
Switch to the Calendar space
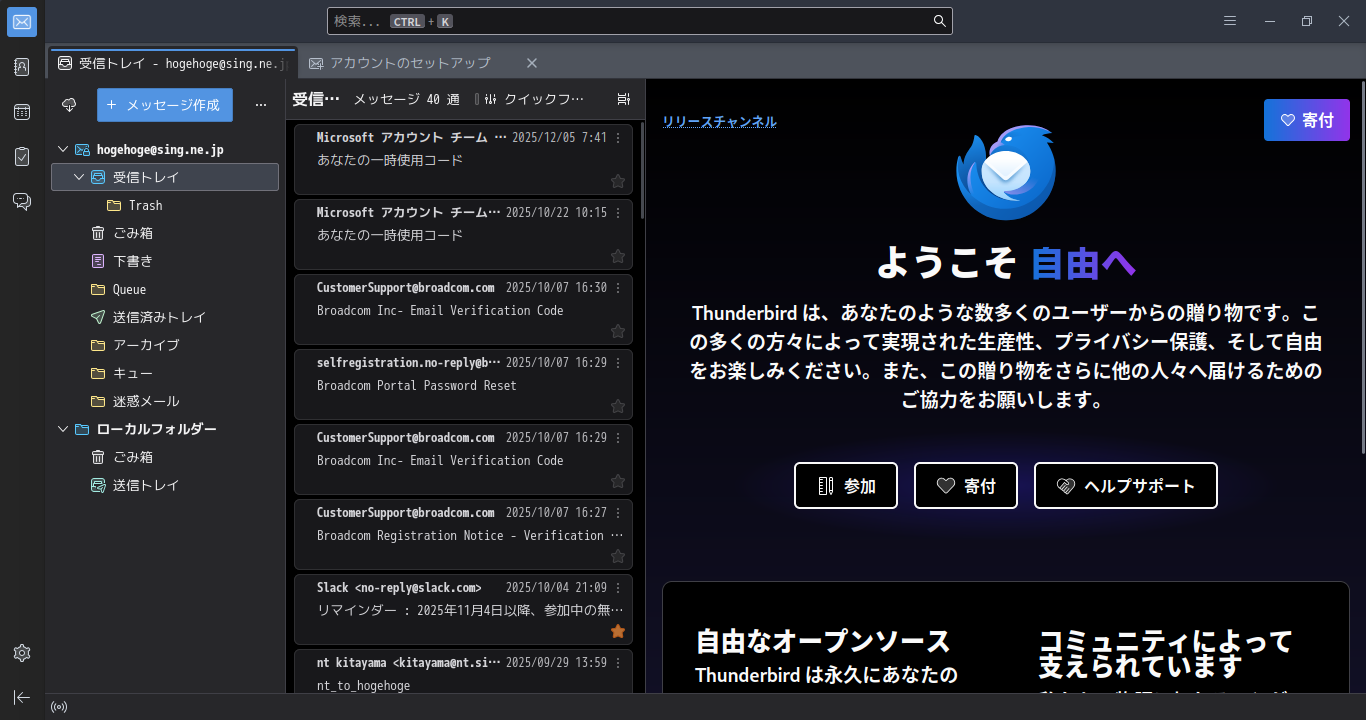click(22, 112)
